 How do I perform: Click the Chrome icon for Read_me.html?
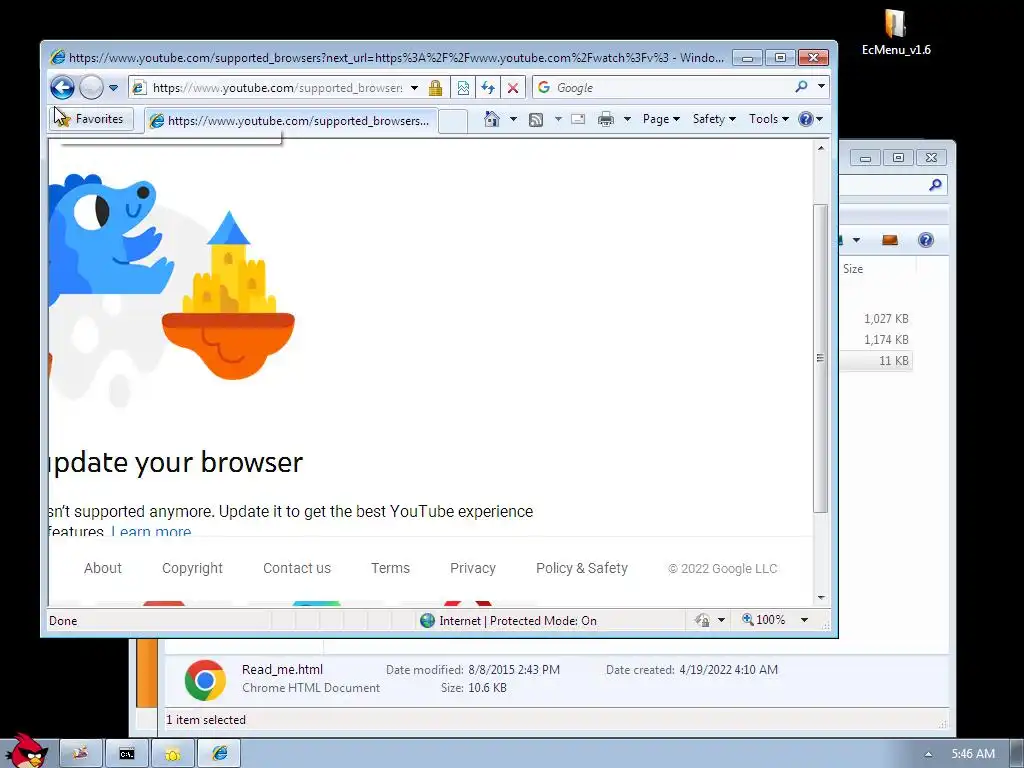tap(205, 680)
